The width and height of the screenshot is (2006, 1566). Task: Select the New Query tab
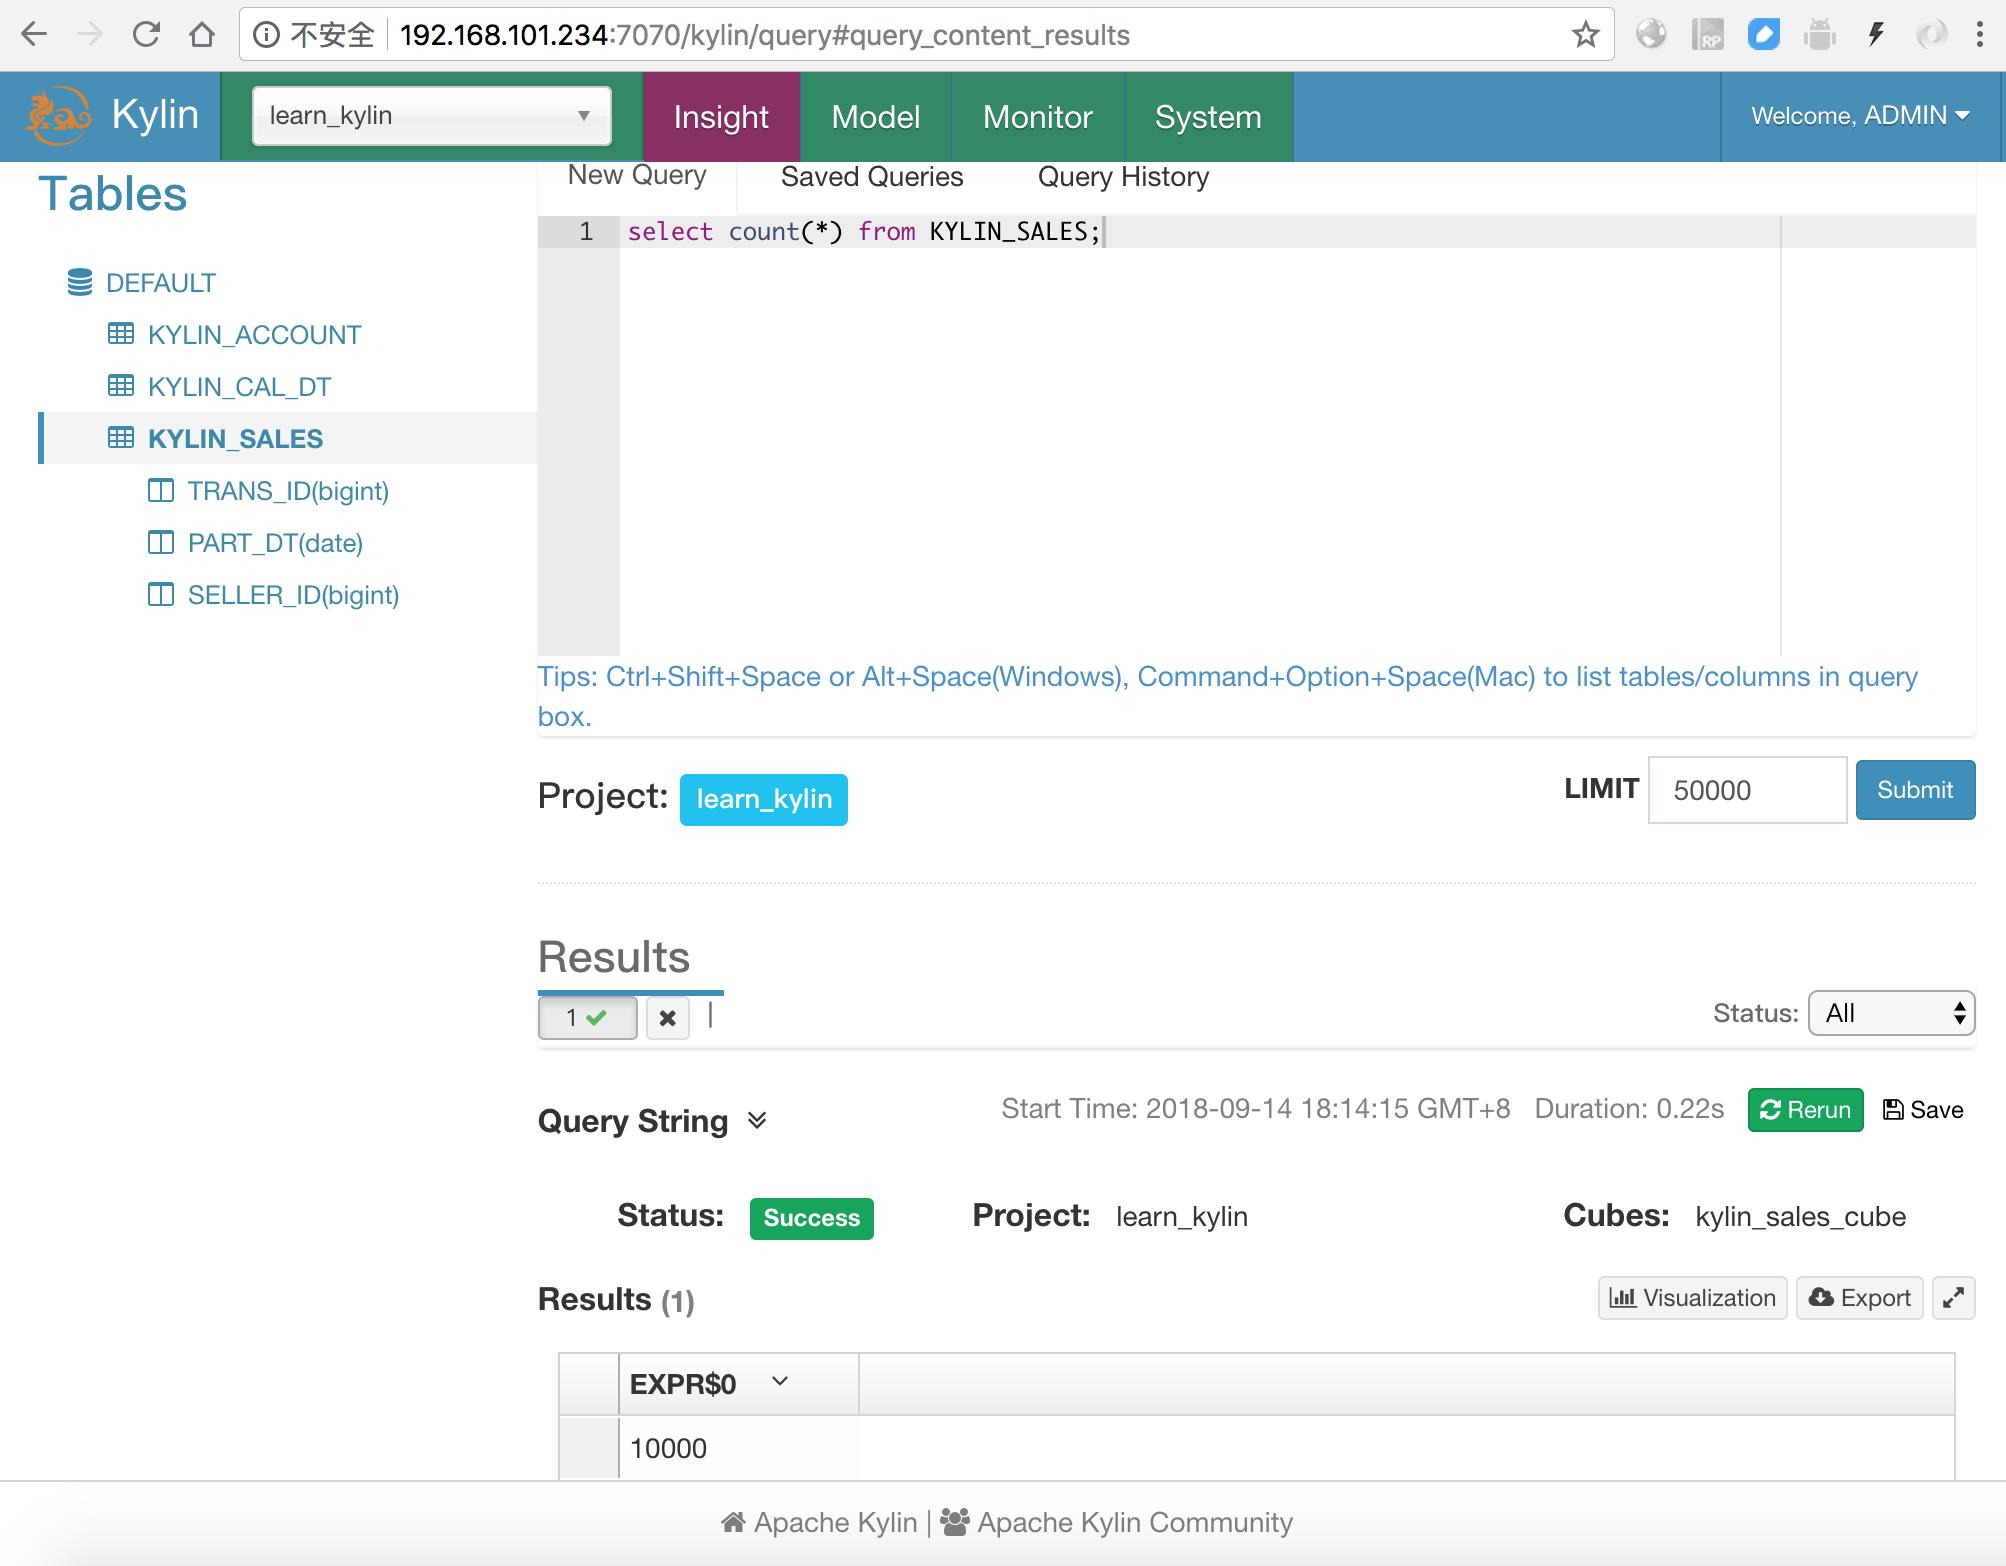(x=637, y=175)
